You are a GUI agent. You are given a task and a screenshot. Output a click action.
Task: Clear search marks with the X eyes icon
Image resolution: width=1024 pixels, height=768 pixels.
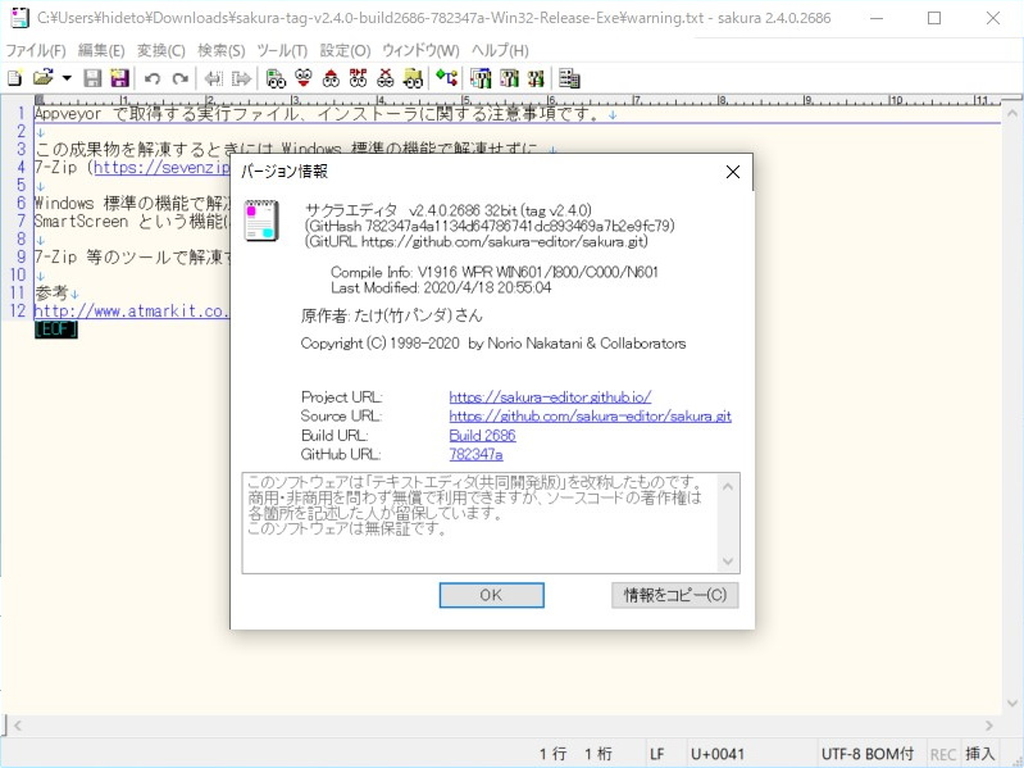385,79
